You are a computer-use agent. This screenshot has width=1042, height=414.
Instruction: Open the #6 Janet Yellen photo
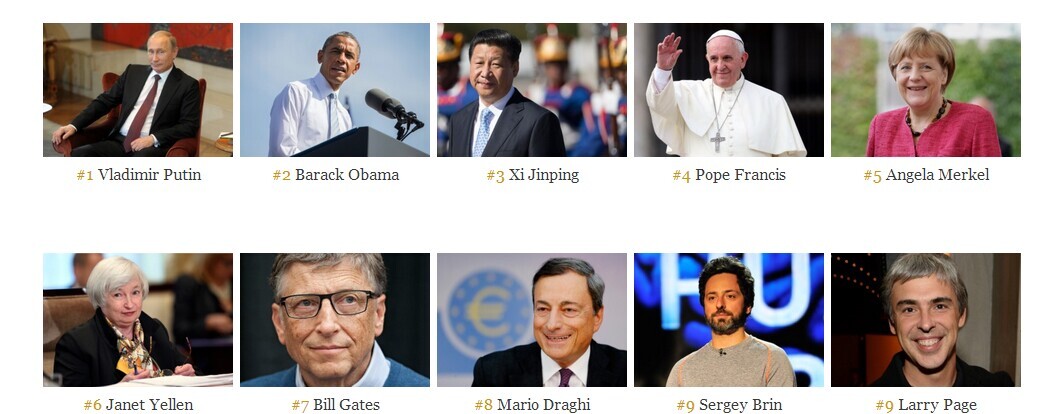[x=138, y=320]
